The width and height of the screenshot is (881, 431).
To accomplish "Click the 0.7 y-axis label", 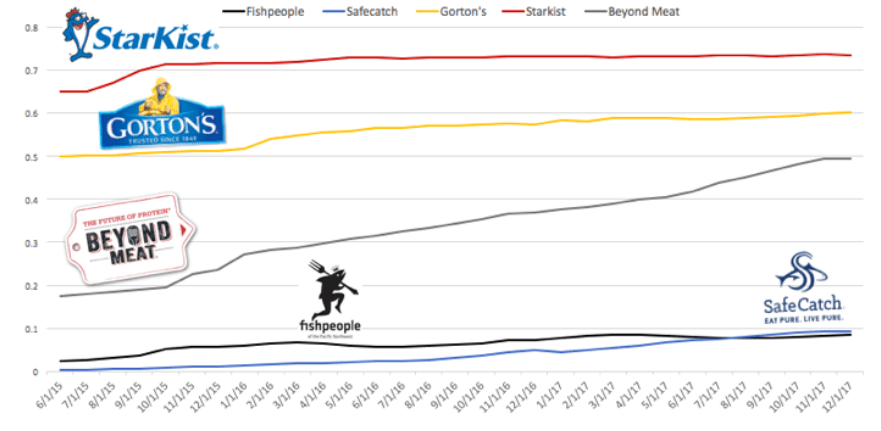I will click(33, 70).
